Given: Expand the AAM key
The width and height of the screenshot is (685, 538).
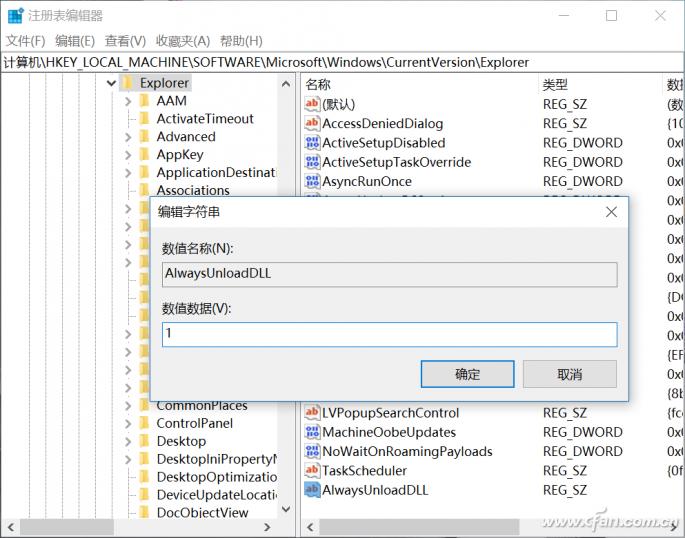Looking at the screenshot, I should tap(128, 101).
